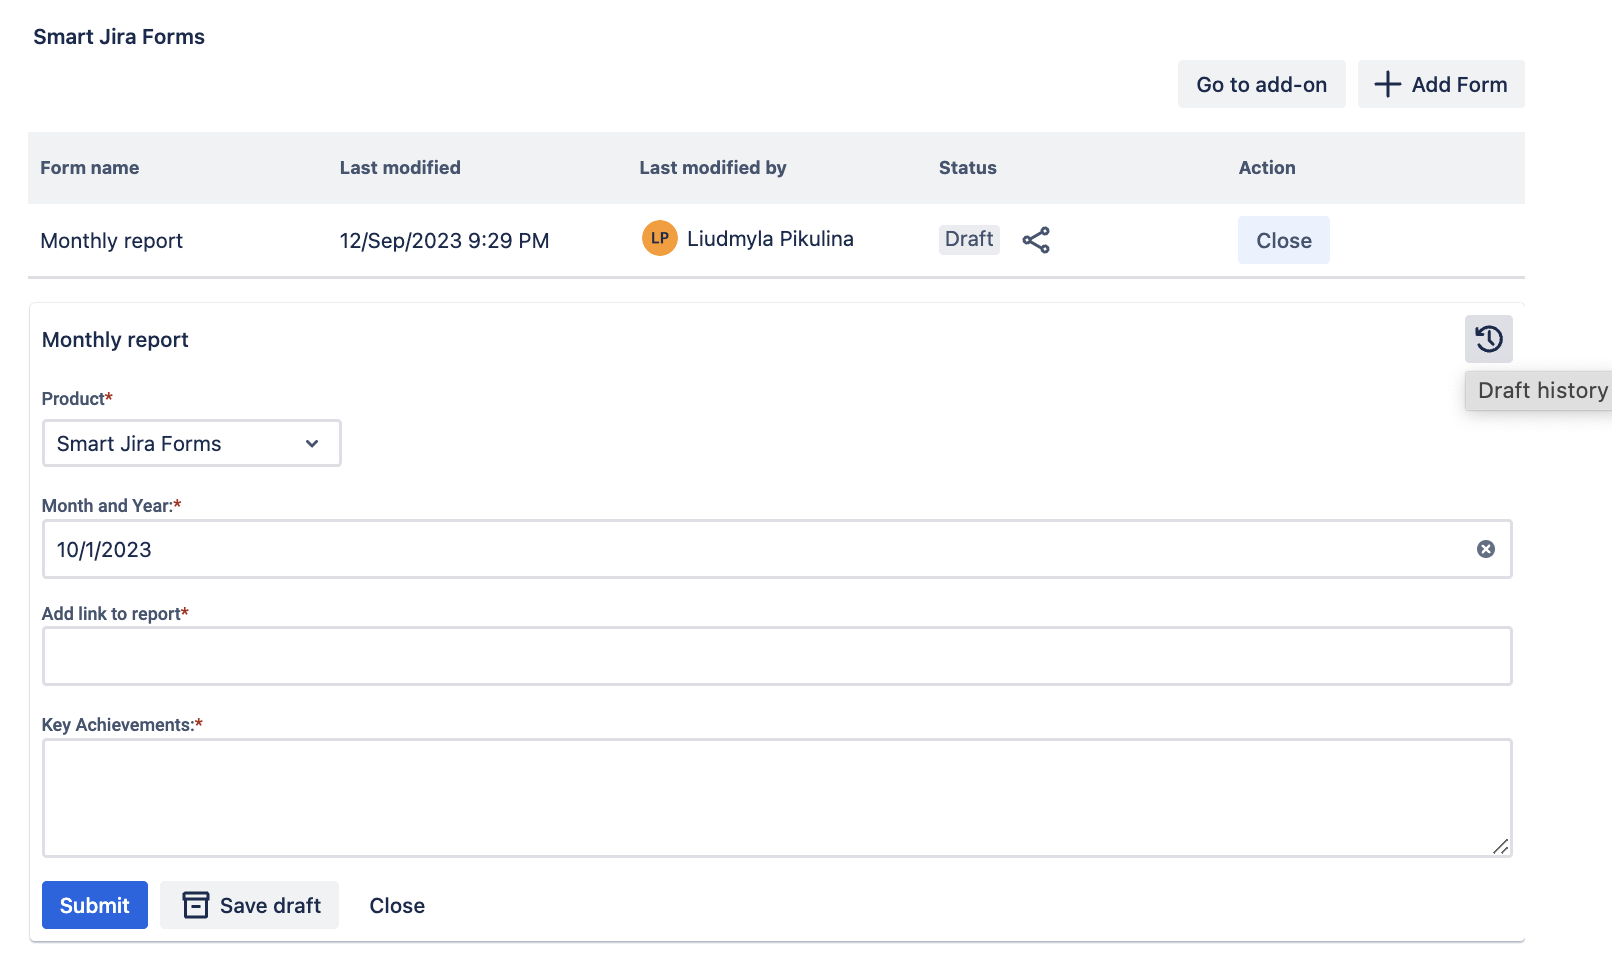Focus the Month and Year field
This screenshot has width=1612, height=958.
click(x=760, y=549)
